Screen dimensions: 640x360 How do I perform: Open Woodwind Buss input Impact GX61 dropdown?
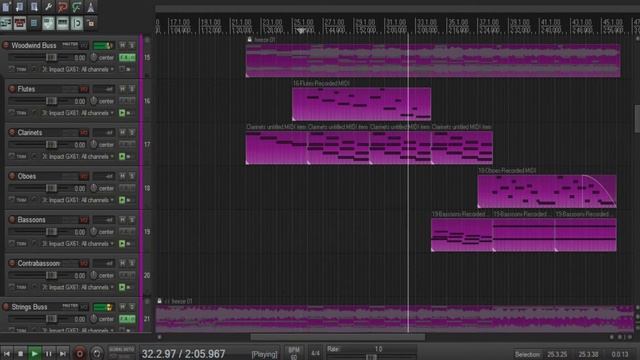coord(78,69)
